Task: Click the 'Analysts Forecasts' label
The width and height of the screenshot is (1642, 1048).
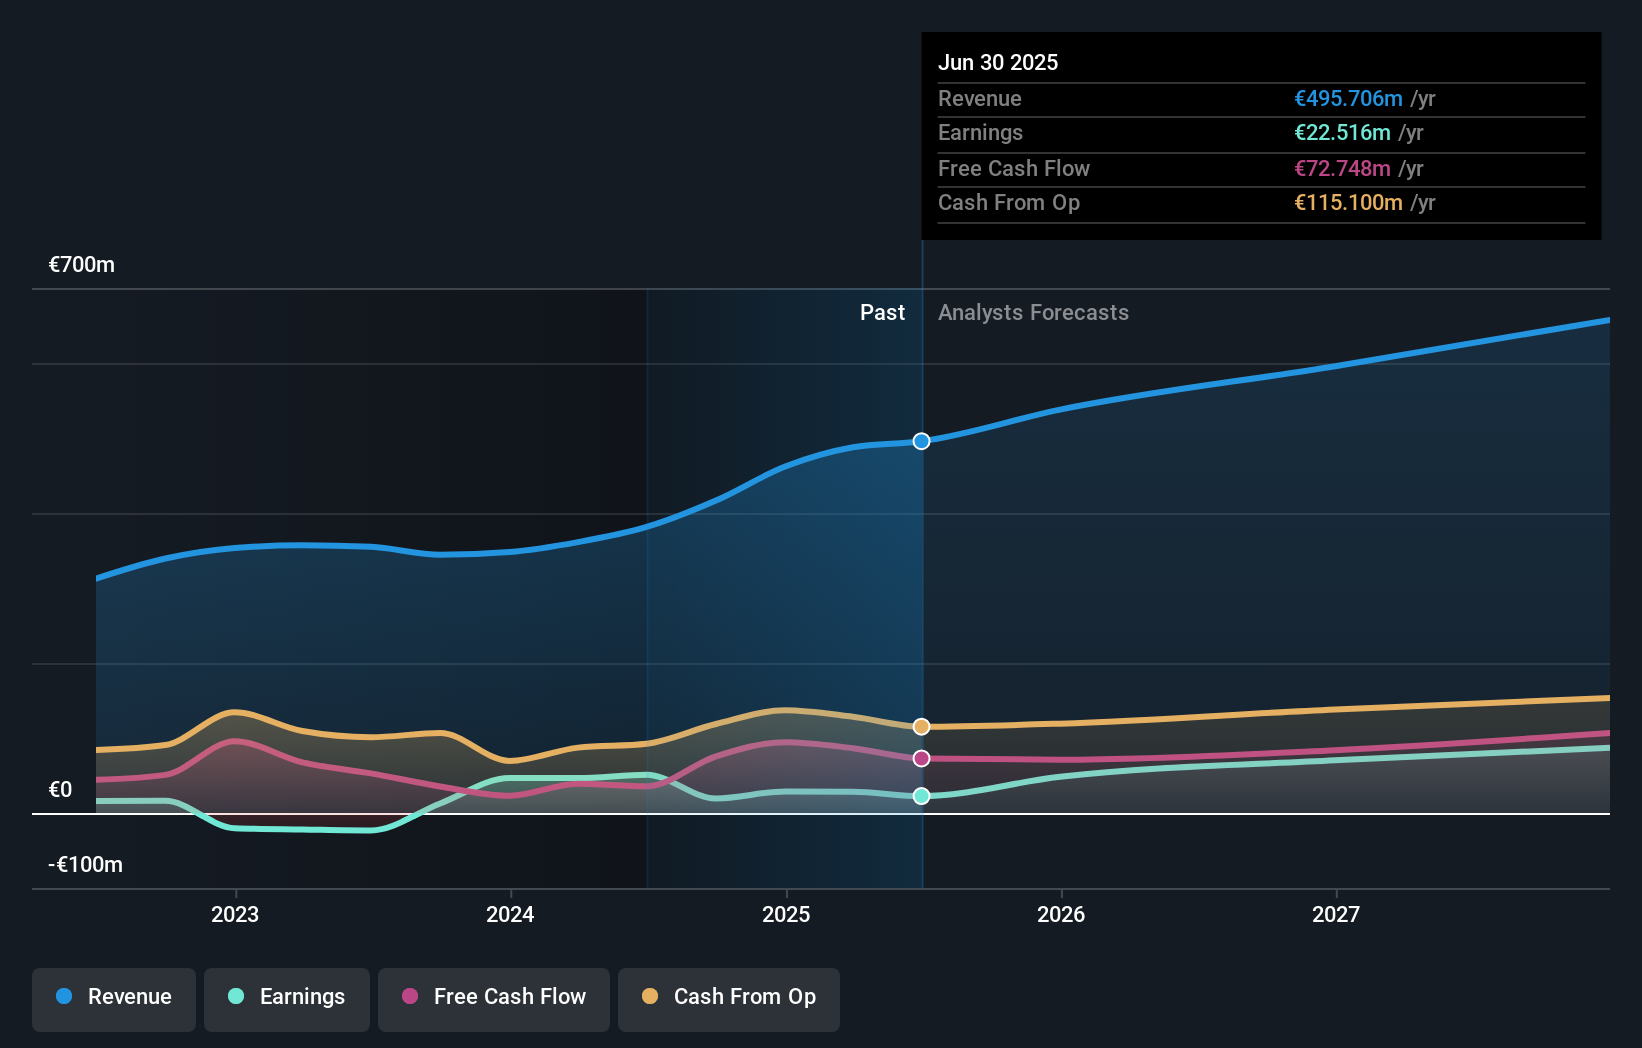Action: [1033, 313]
